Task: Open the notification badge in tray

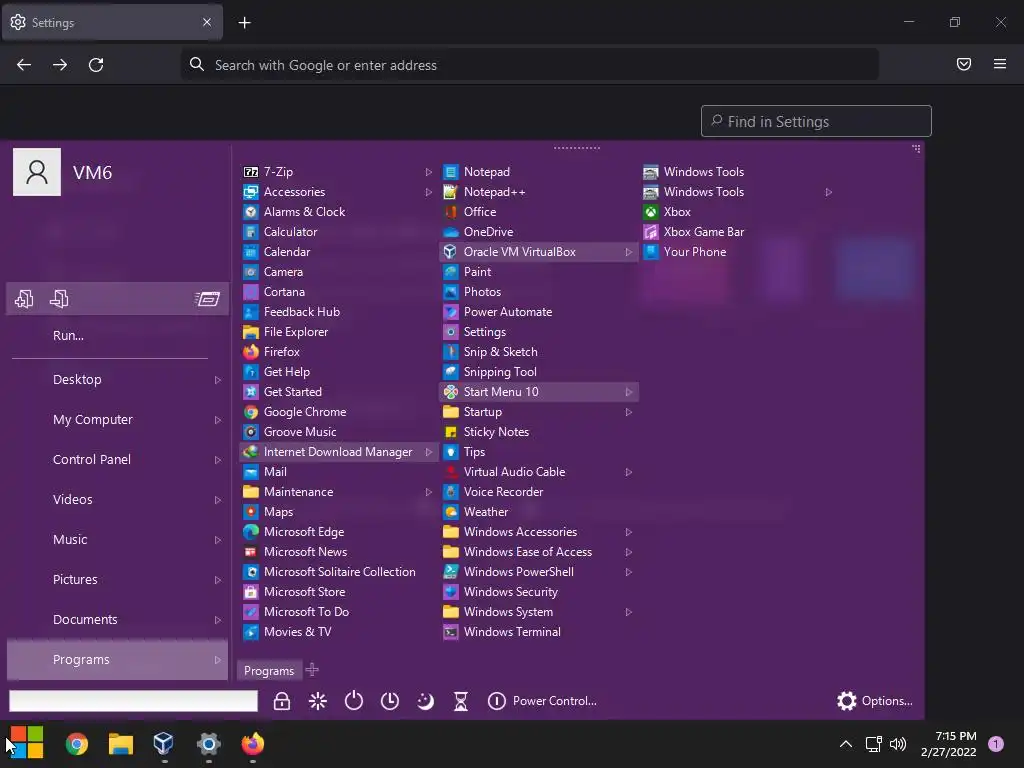Action: click(x=995, y=743)
